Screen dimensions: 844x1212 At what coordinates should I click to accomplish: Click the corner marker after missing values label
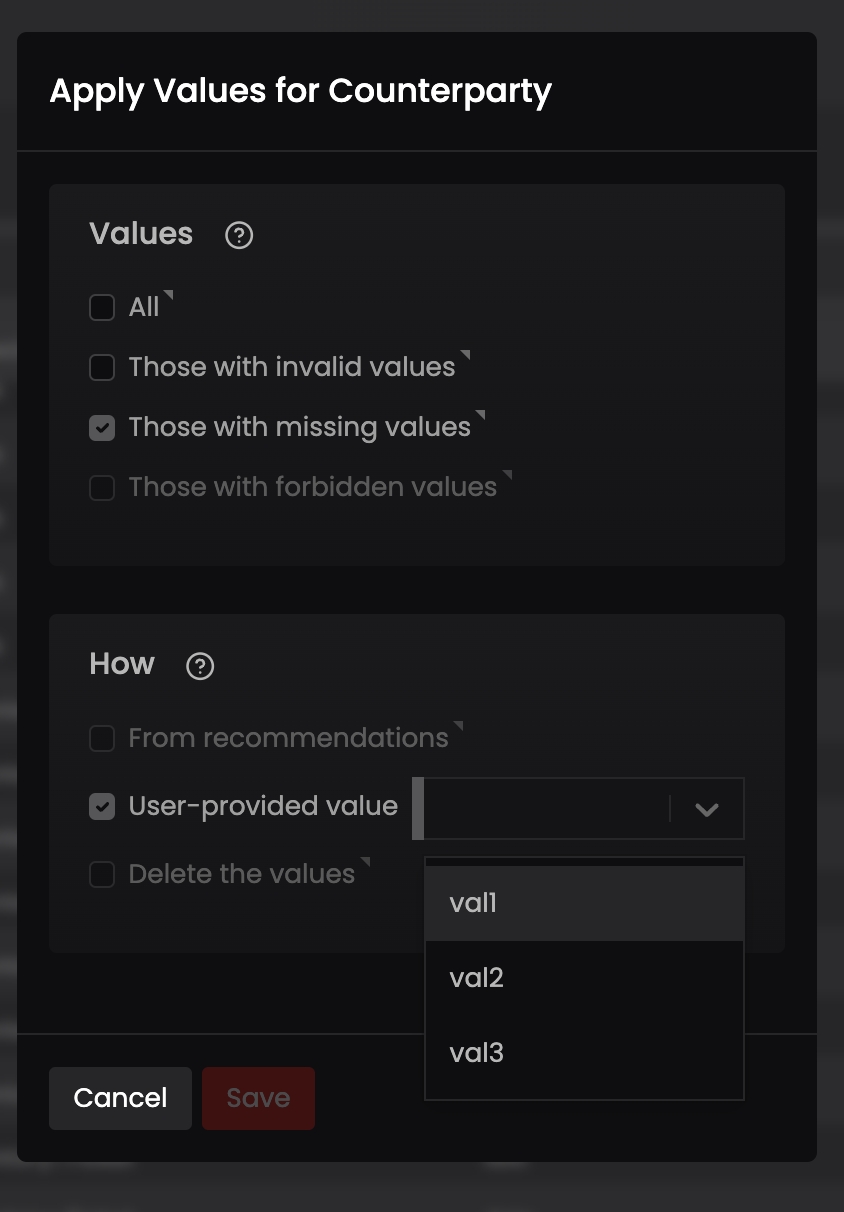tap(480, 415)
